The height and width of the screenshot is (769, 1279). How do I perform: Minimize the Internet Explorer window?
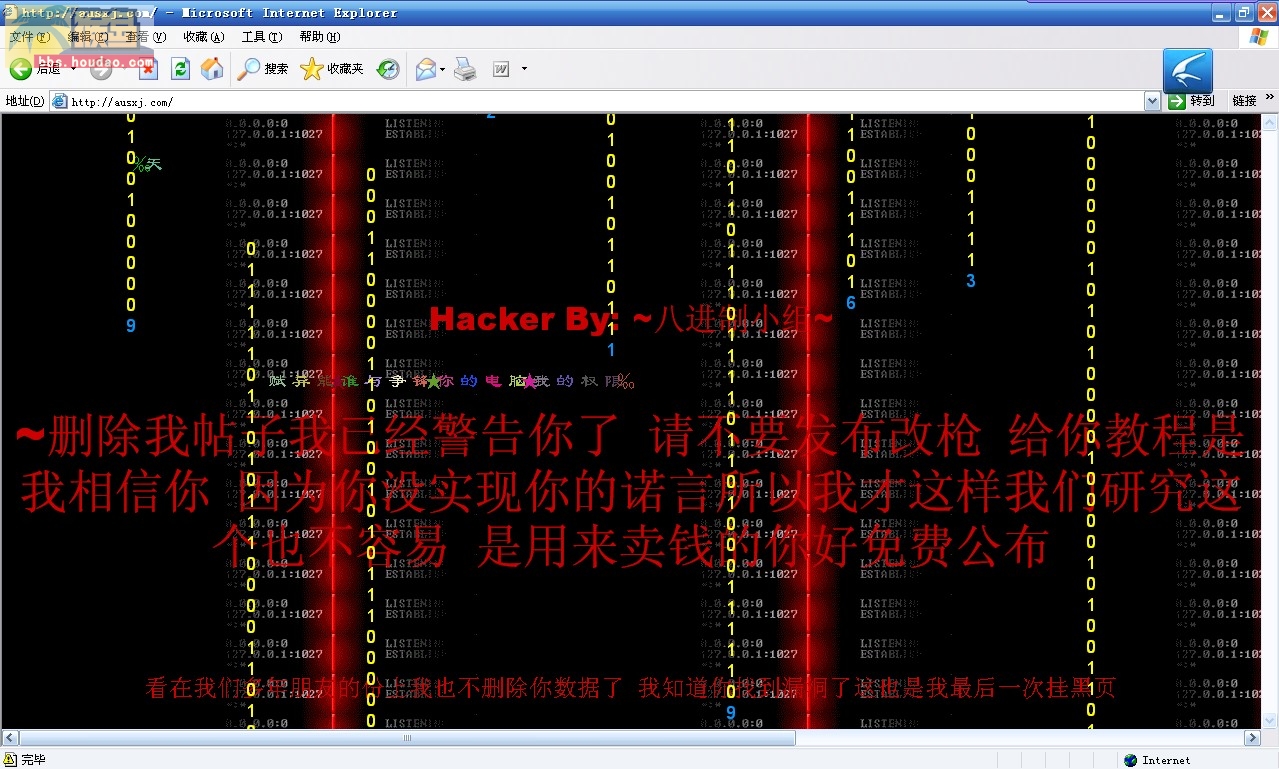click(1220, 13)
